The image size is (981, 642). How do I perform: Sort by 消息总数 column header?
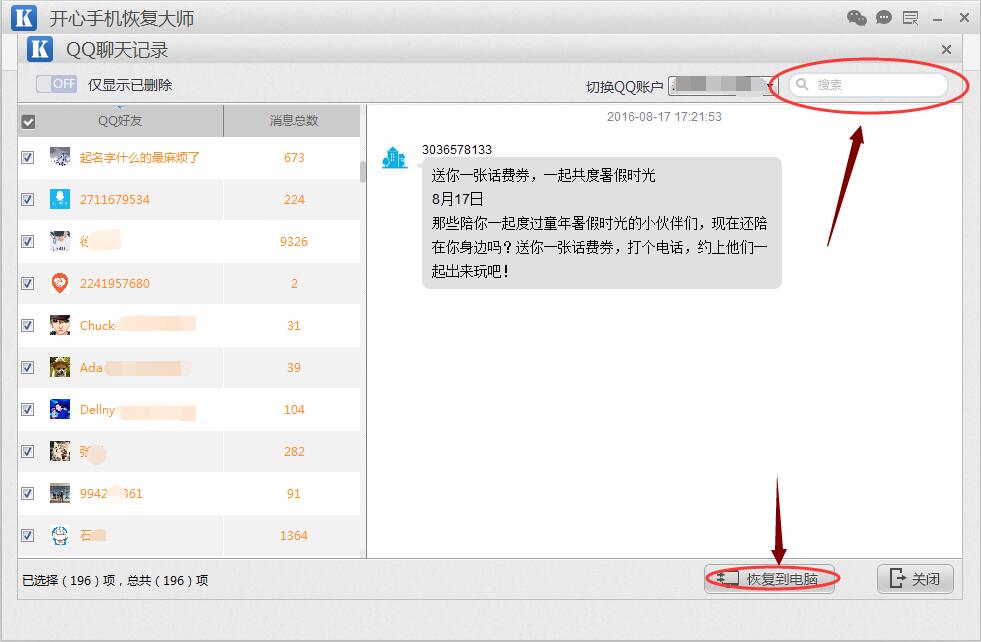click(x=293, y=121)
